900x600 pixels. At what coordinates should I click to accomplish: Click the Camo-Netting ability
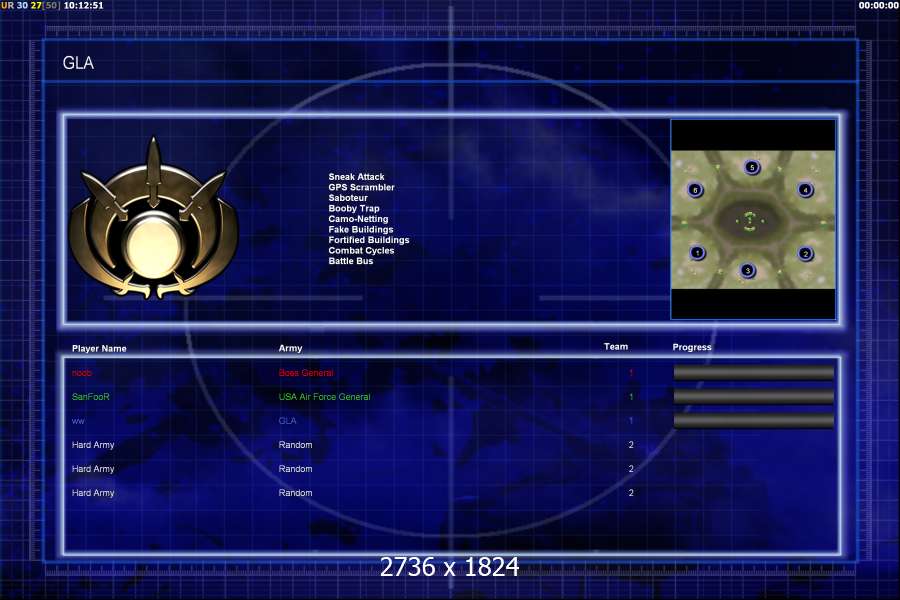click(x=358, y=219)
